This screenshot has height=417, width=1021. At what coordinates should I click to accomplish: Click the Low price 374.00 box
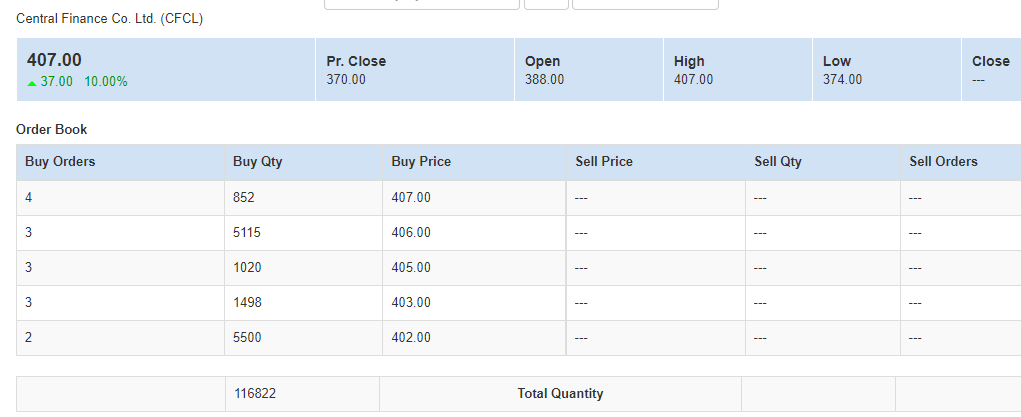pos(887,70)
